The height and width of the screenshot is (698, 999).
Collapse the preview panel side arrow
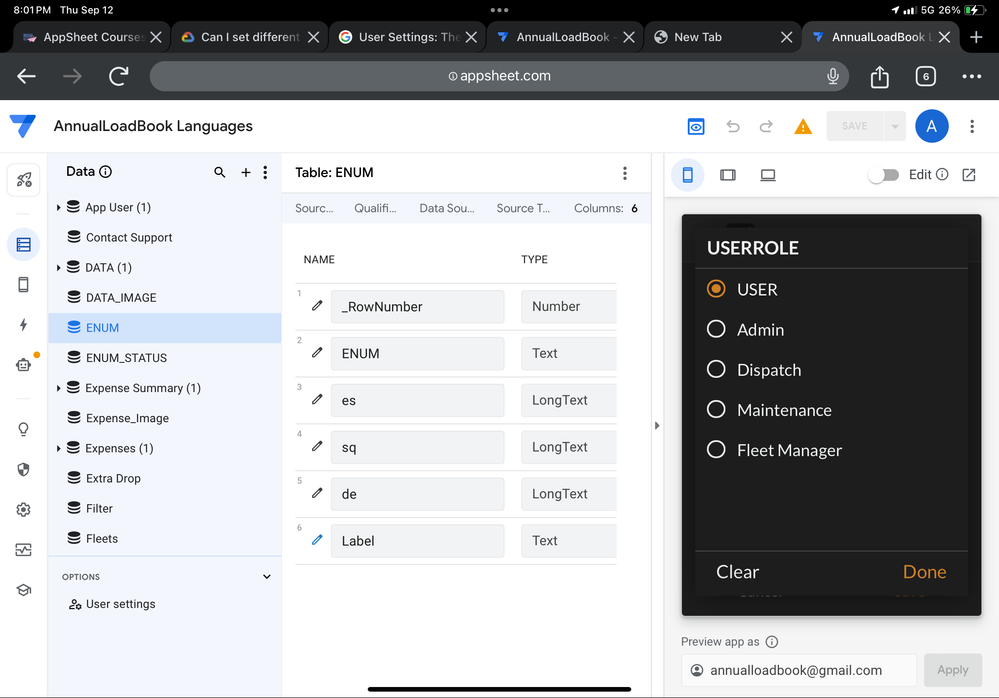click(657, 425)
